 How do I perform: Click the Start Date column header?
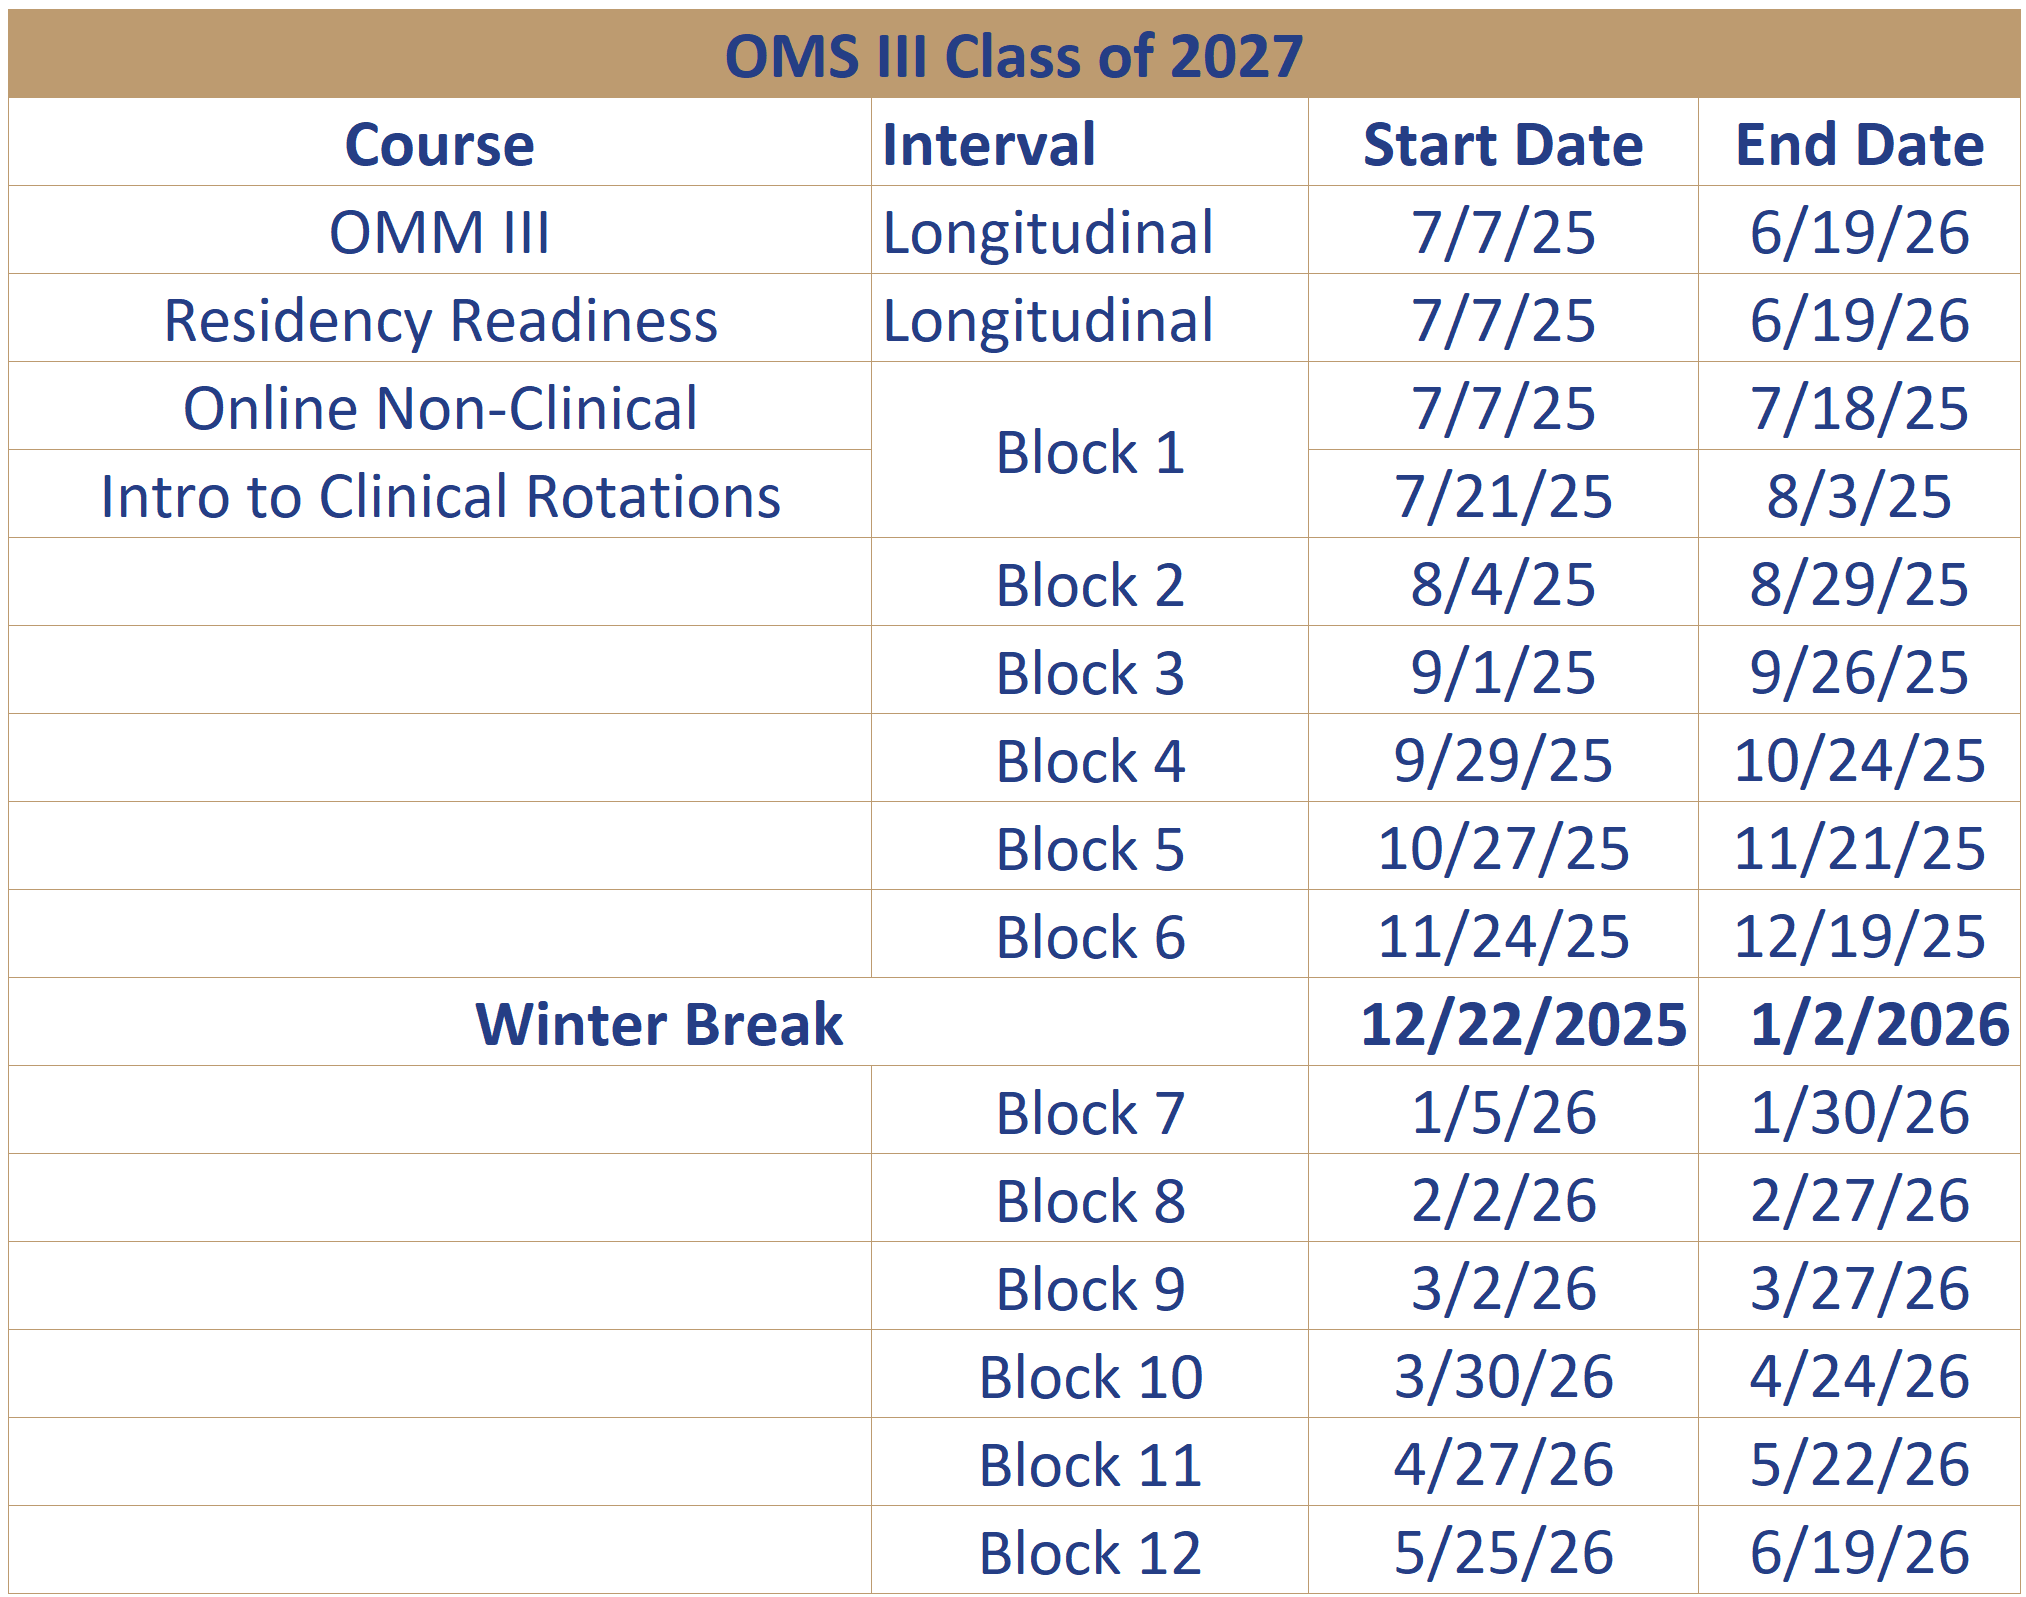pos(1503,144)
